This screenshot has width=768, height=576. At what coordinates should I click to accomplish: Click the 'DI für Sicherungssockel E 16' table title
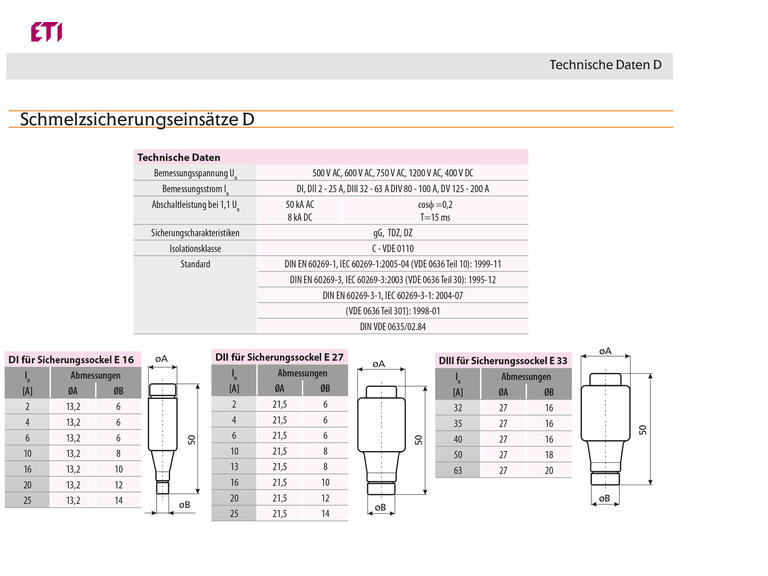(71, 359)
